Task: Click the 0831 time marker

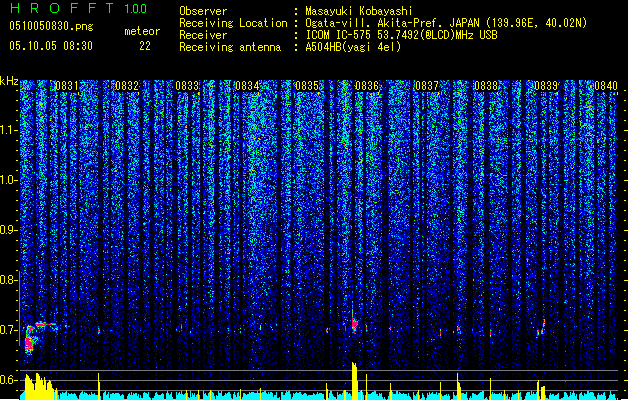Action: (x=67, y=86)
